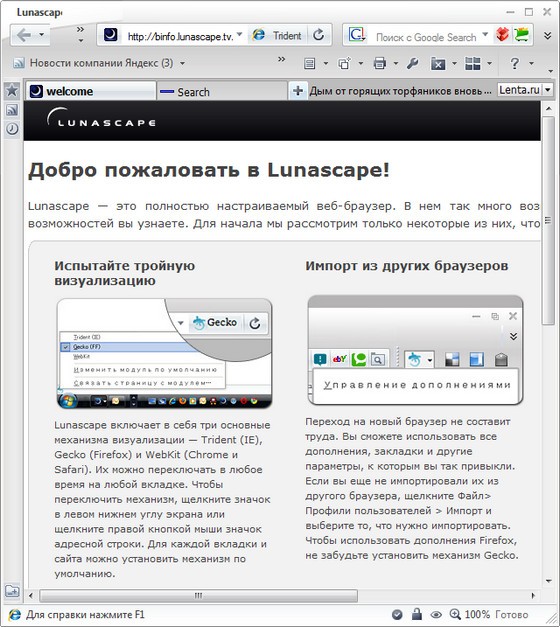Open the History clock sidebar icon
This screenshot has height=627, width=560.
(x=12, y=129)
